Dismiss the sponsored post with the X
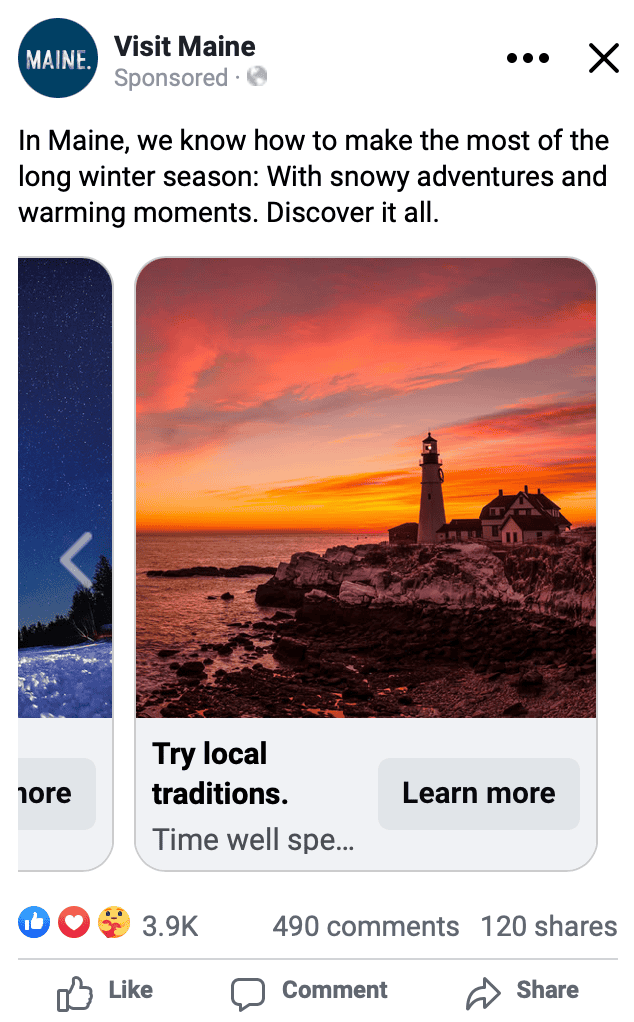 tap(603, 58)
